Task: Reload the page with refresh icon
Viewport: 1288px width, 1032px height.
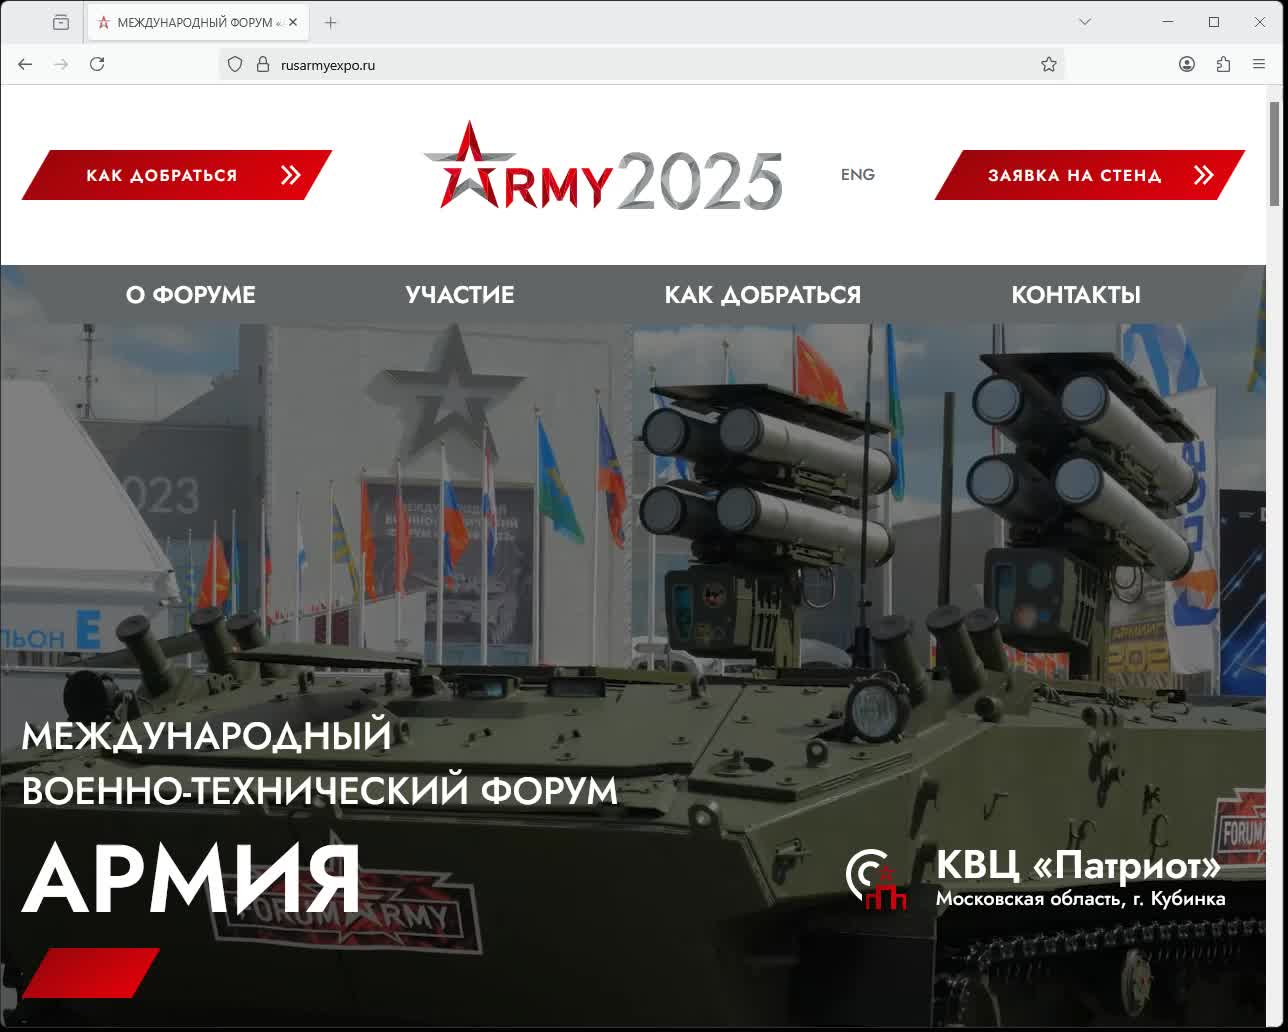Action: [97, 64]
